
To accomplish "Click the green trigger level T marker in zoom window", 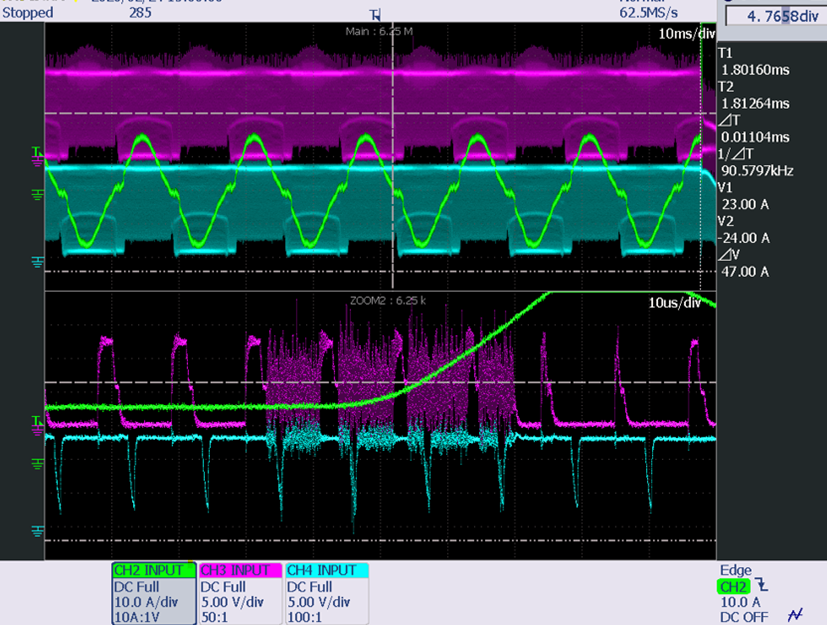I will (36, 421).
